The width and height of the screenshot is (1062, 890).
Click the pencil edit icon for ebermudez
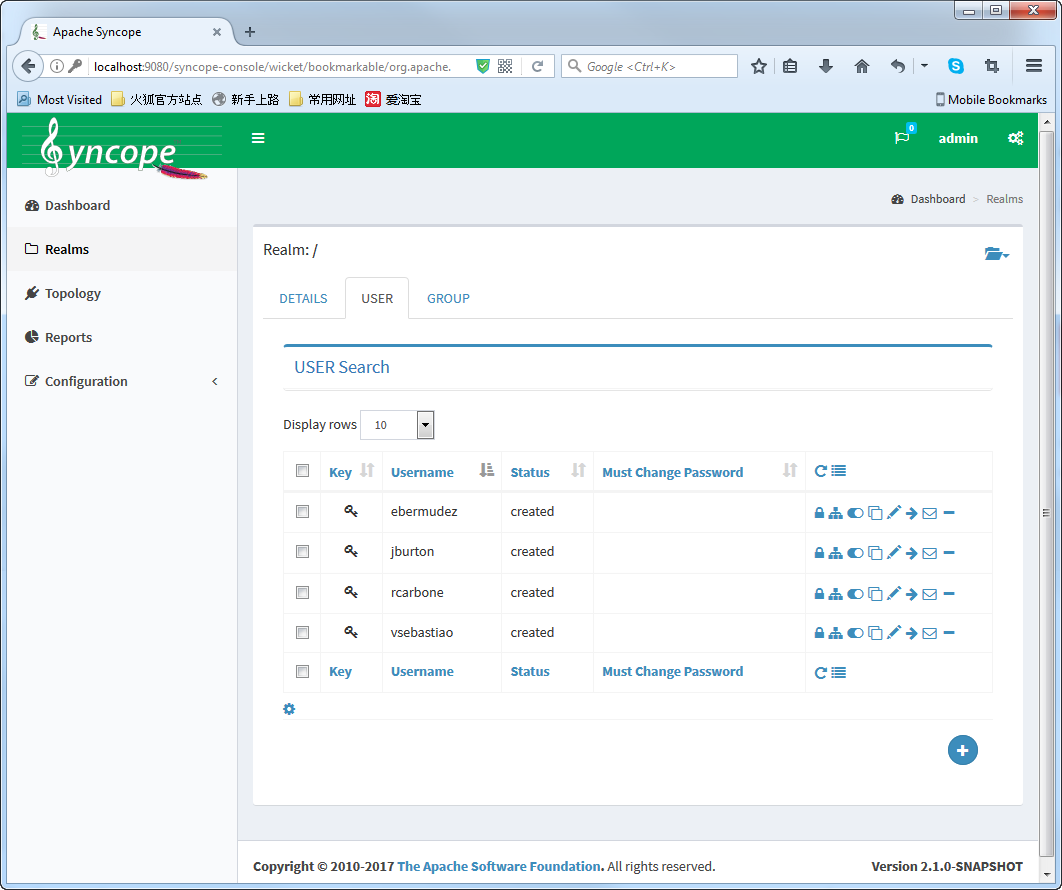[894, 512]
